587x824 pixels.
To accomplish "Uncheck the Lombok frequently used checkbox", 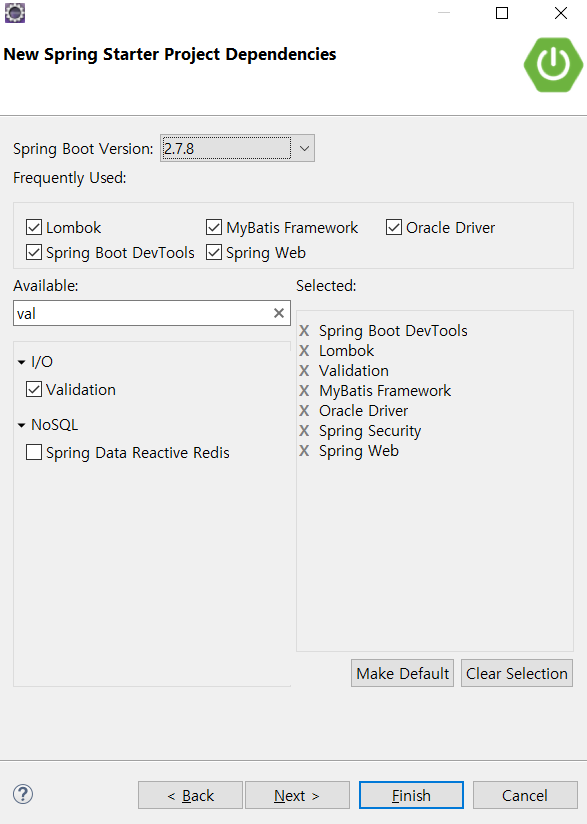I will coord(34,228).
